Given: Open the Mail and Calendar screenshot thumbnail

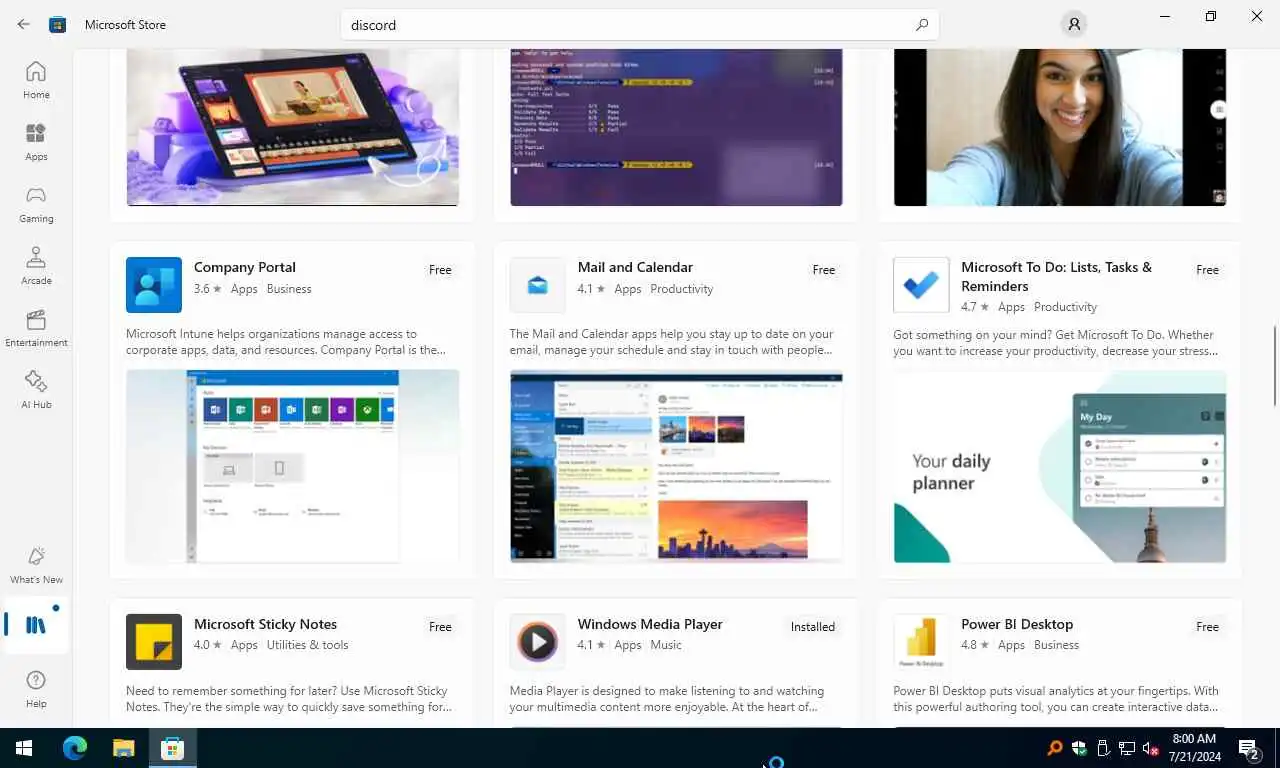Looking at the screenshot, I should 676,466.
